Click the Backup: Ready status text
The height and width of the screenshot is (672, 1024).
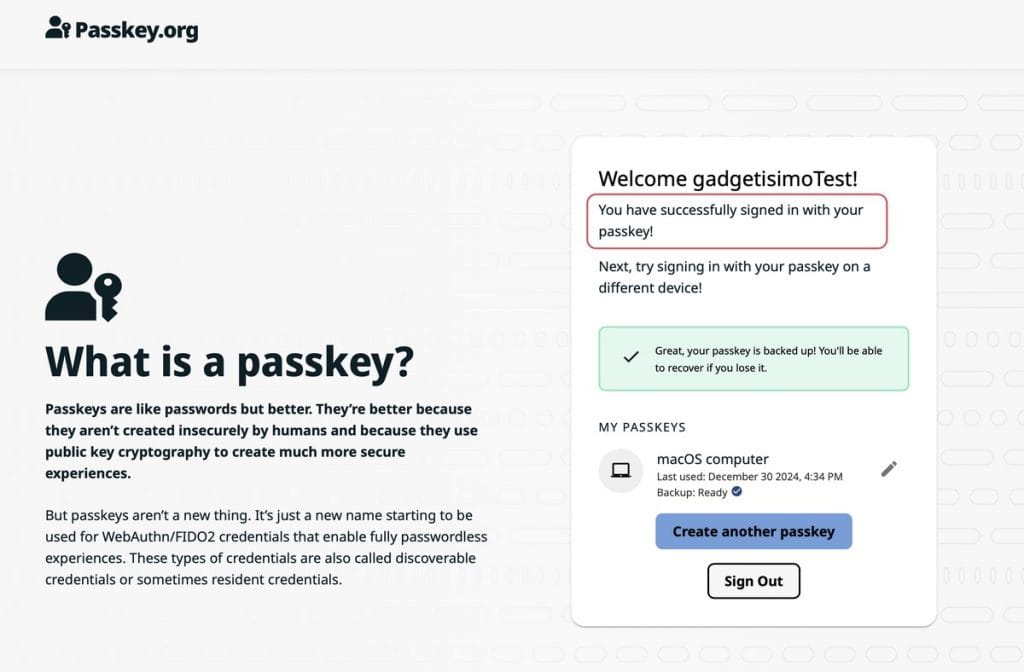(692, 492)
